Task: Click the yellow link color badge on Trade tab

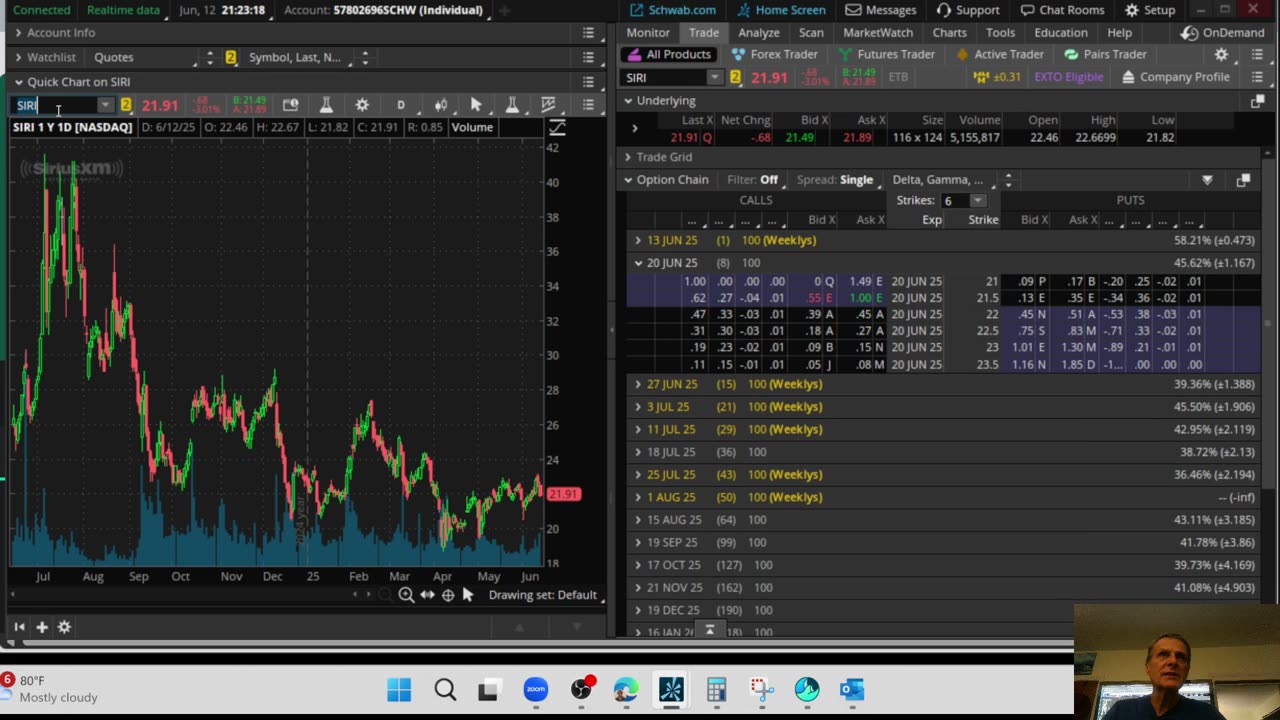Action: tap(735, 77)
